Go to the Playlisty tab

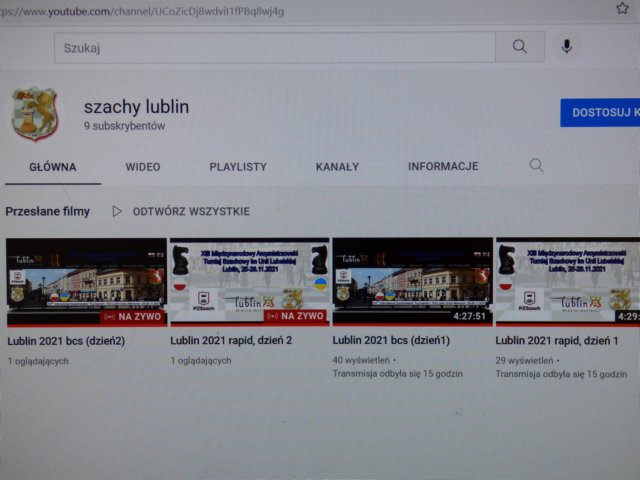[x=238, y=167]
